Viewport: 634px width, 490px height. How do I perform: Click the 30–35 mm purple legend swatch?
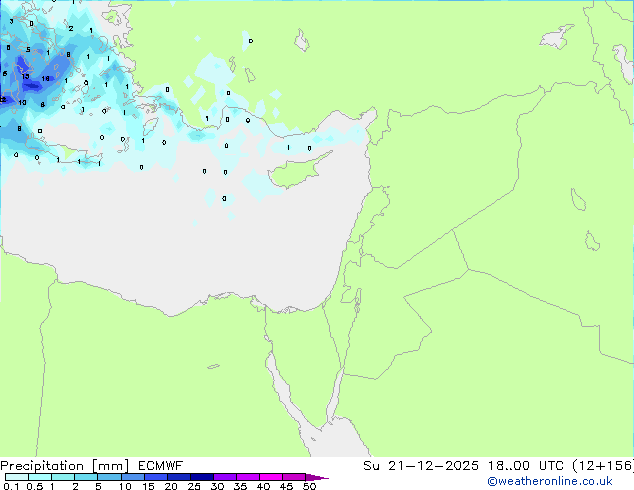tap(225, 477)
